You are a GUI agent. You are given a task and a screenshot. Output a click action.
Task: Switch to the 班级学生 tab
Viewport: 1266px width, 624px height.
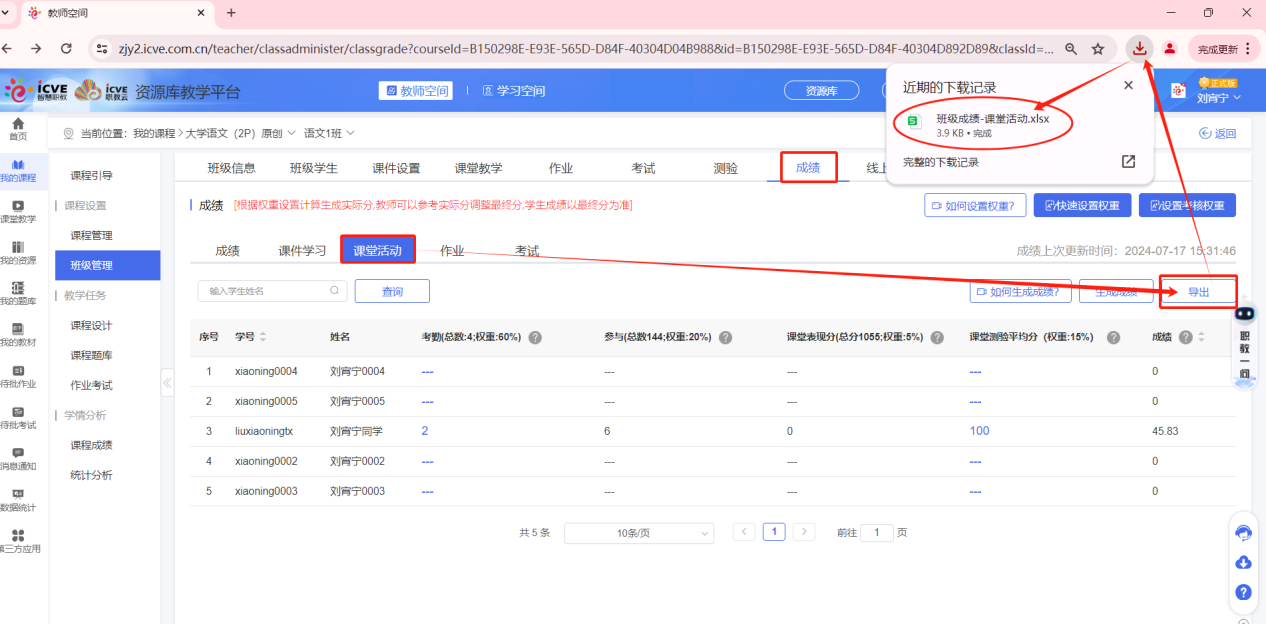[x=313, y=168]
